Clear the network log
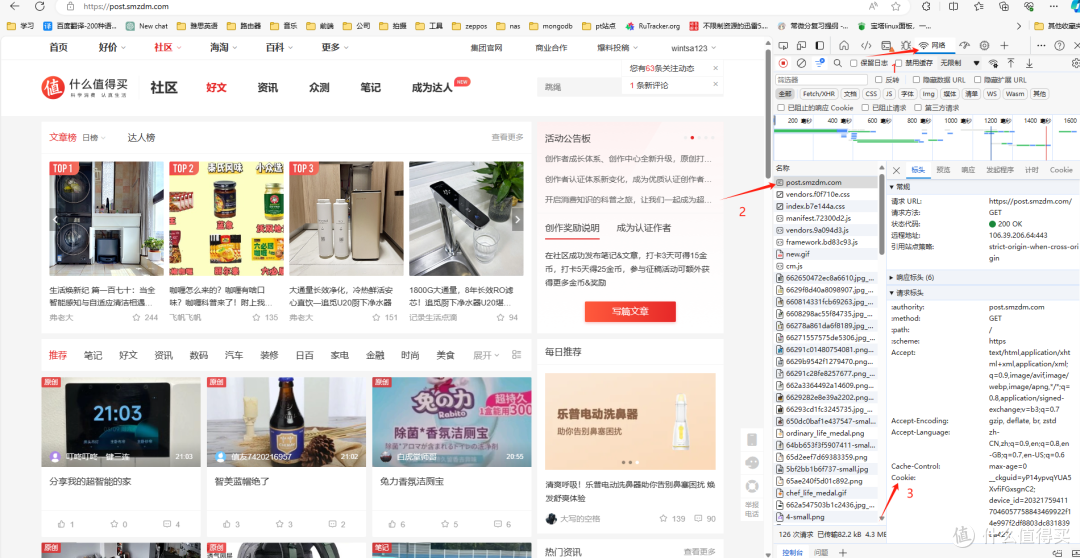Screen dimensions: 1080x558 [x=801, y=63]
